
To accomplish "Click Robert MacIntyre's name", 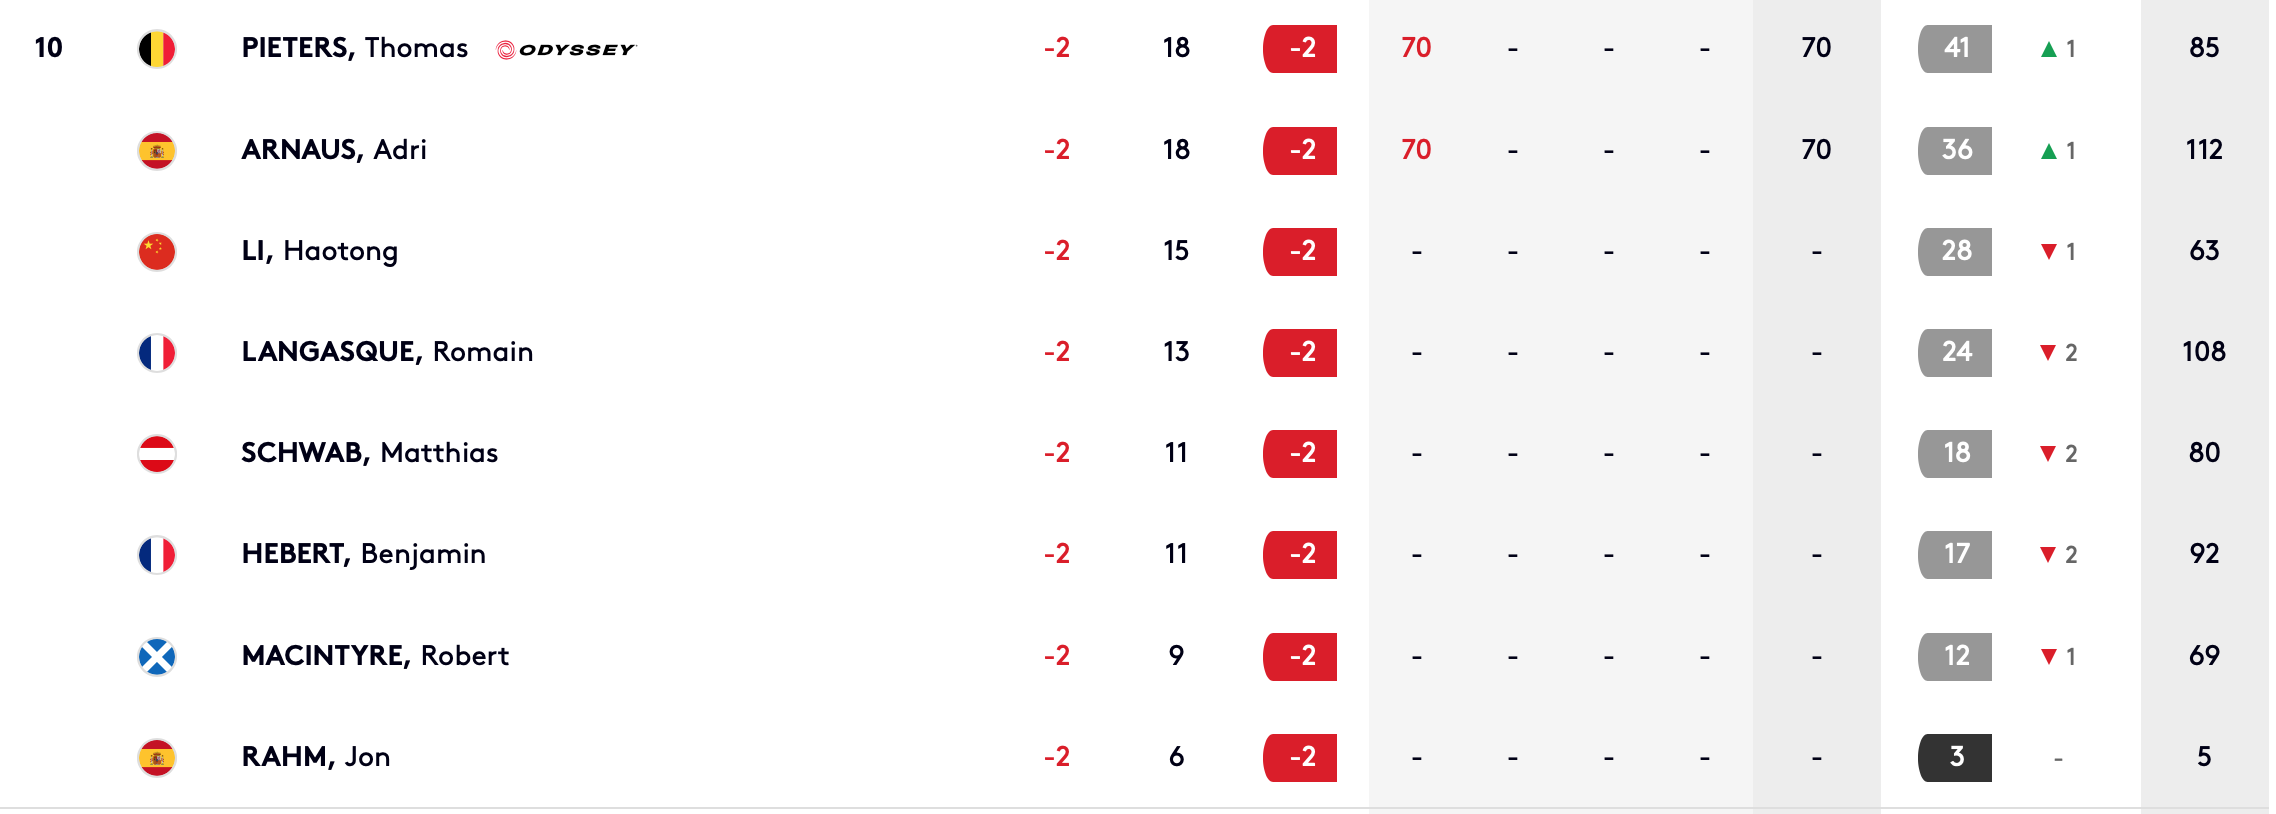I will [x=375, y=656].
